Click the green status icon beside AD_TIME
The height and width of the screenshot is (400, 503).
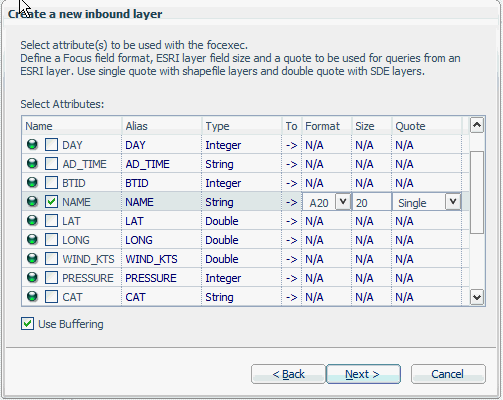32,164
